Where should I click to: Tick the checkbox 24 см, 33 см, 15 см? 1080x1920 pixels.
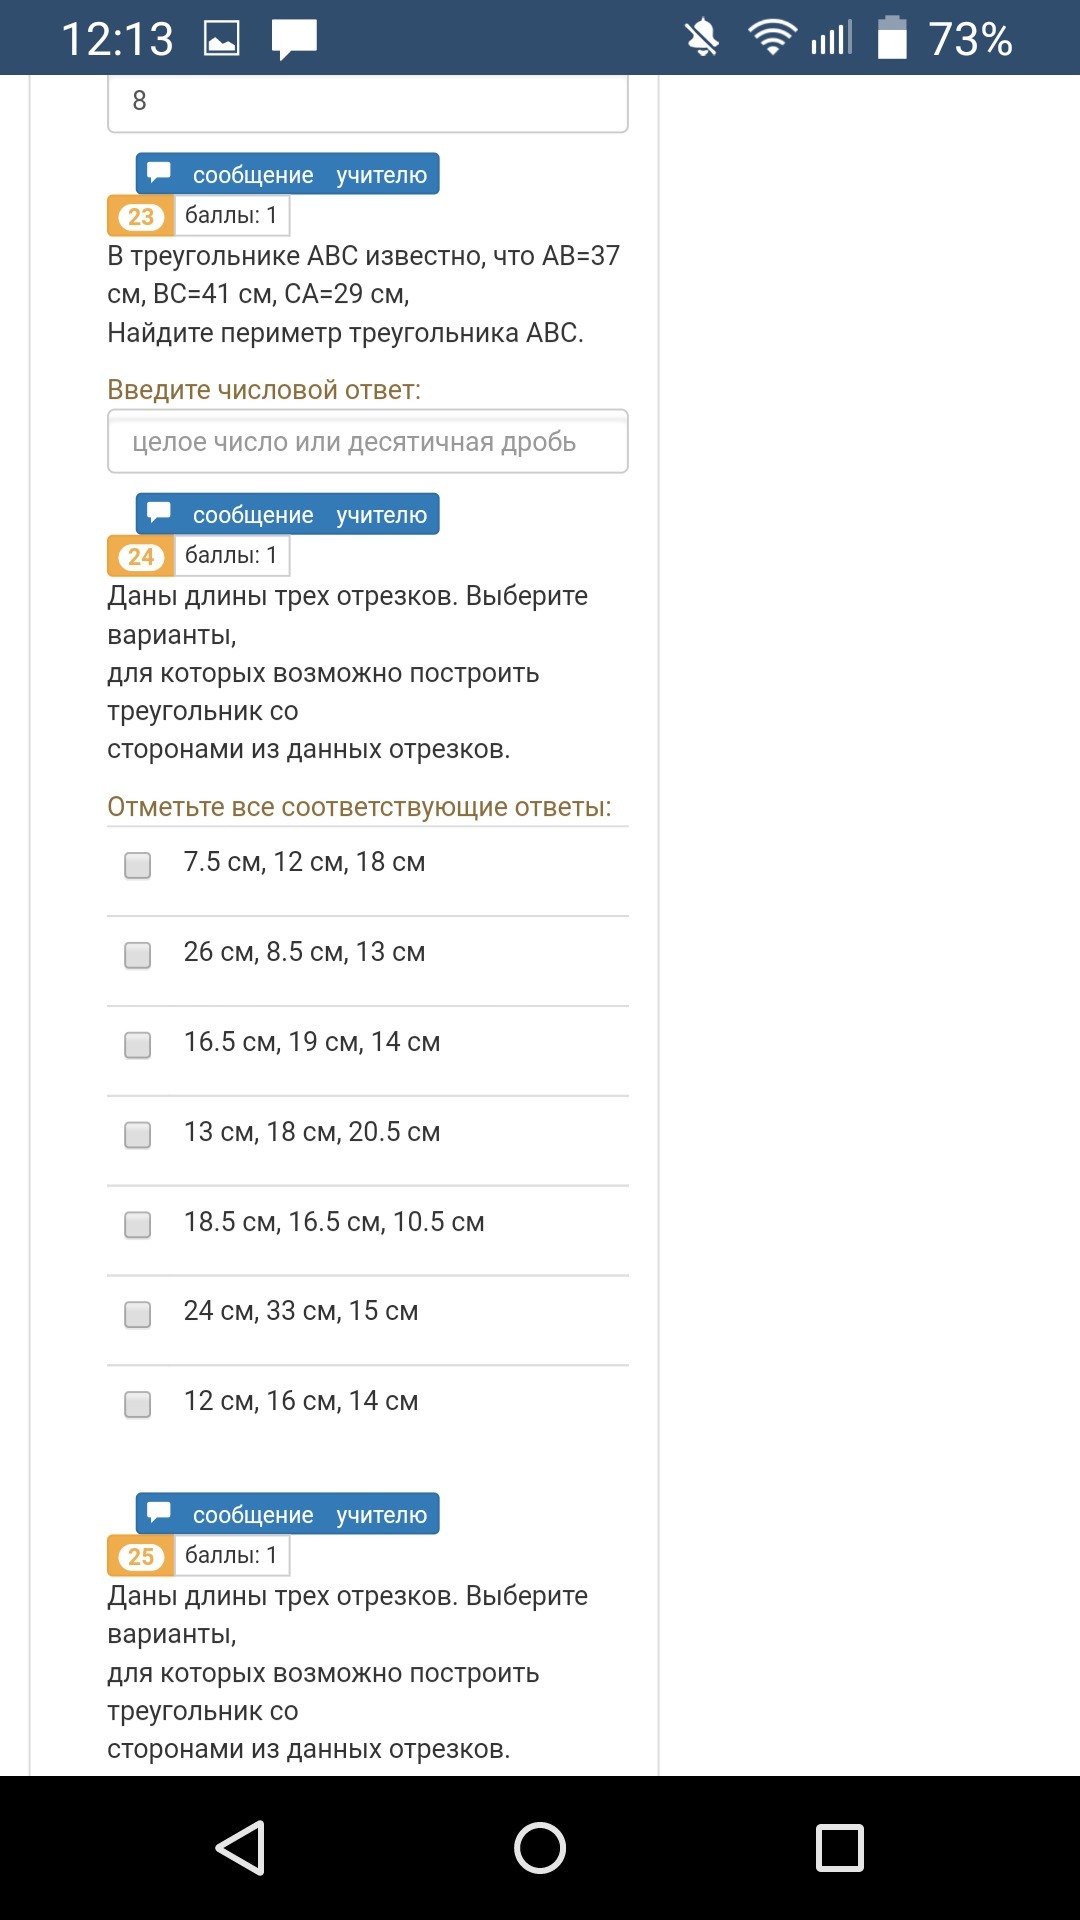coord(138,1314)
